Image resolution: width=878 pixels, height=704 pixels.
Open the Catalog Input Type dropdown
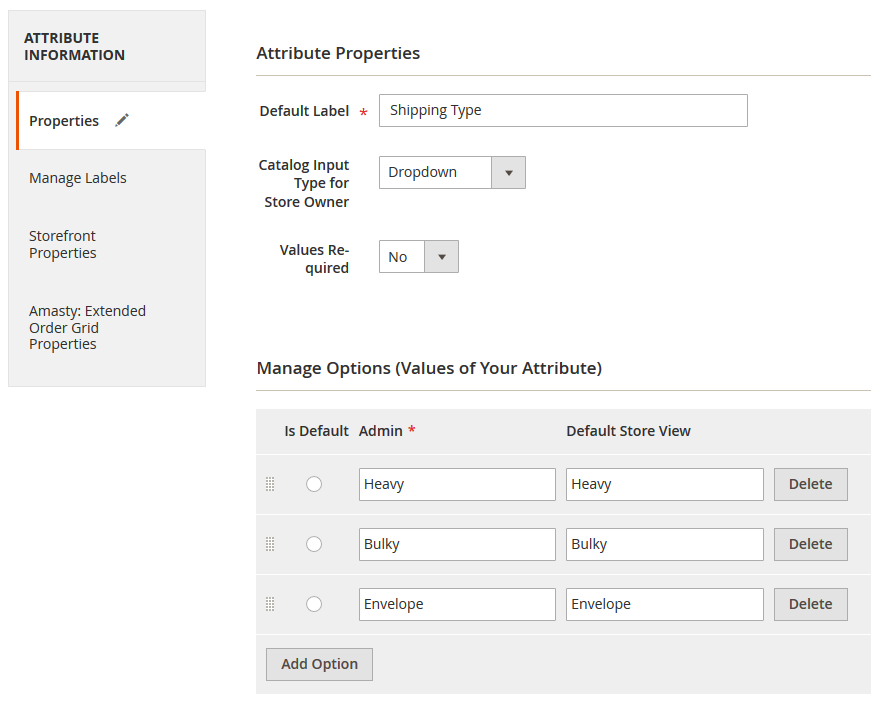pyautogui.click(x=452, y=172)
